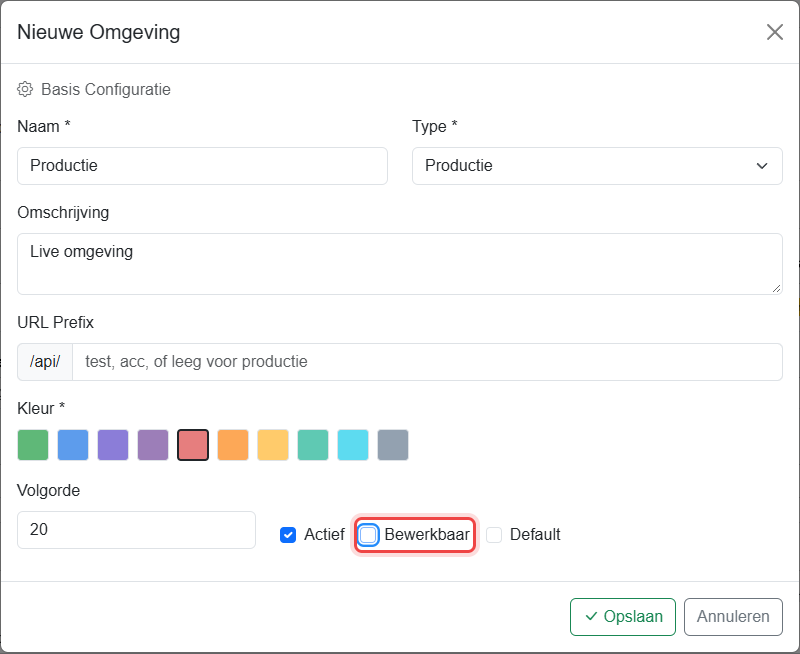Pick the blue color swatch
The width and height of the screenshot is (800, 654).
[73, 445]
